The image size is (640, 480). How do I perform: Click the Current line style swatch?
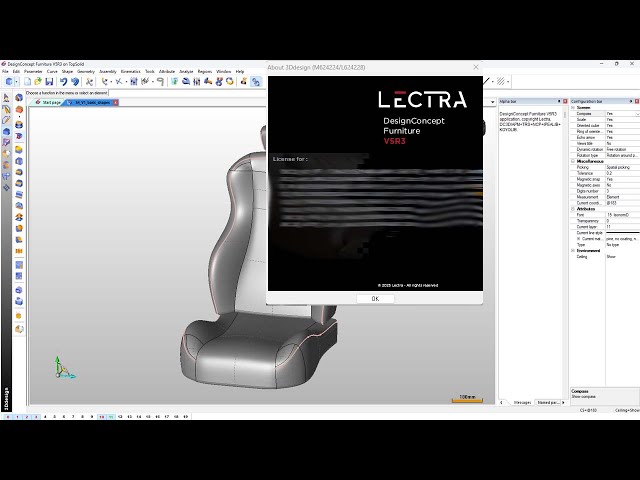pyautogui.click(x=622, y=233)
